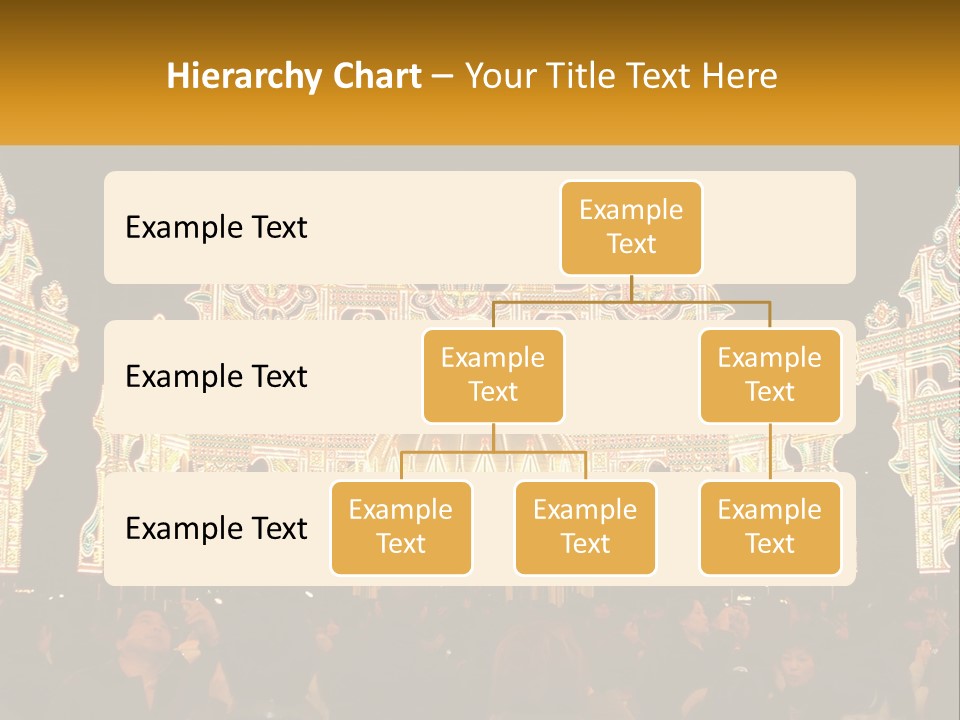Select the "Your Title Text Here" placeholder
The width and height of the screenshot is (960, 720).
[x=621, y=76]
